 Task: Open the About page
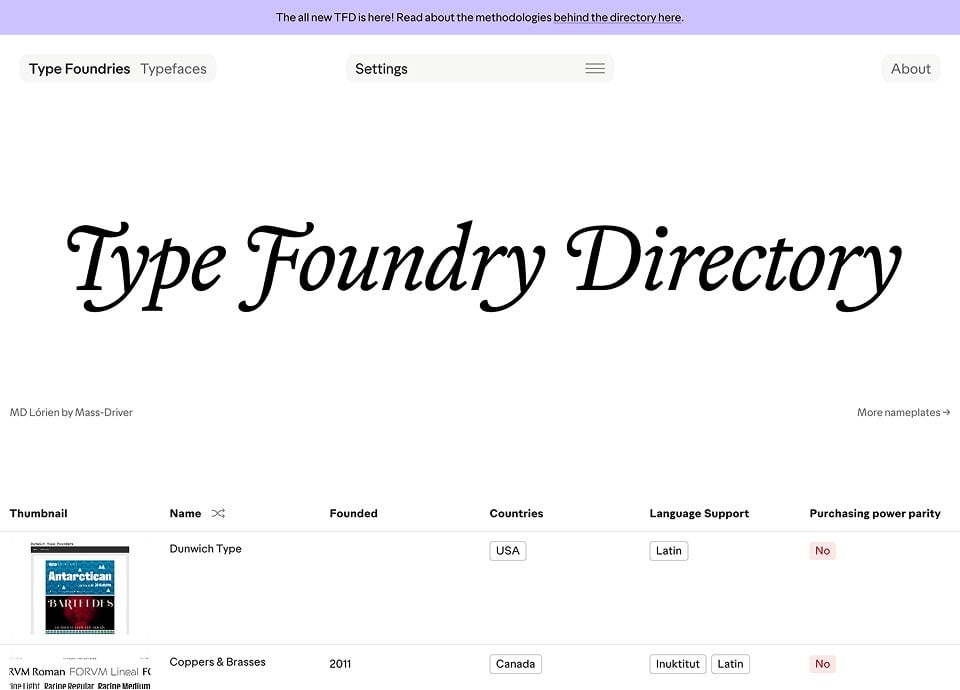pos(910,69)
